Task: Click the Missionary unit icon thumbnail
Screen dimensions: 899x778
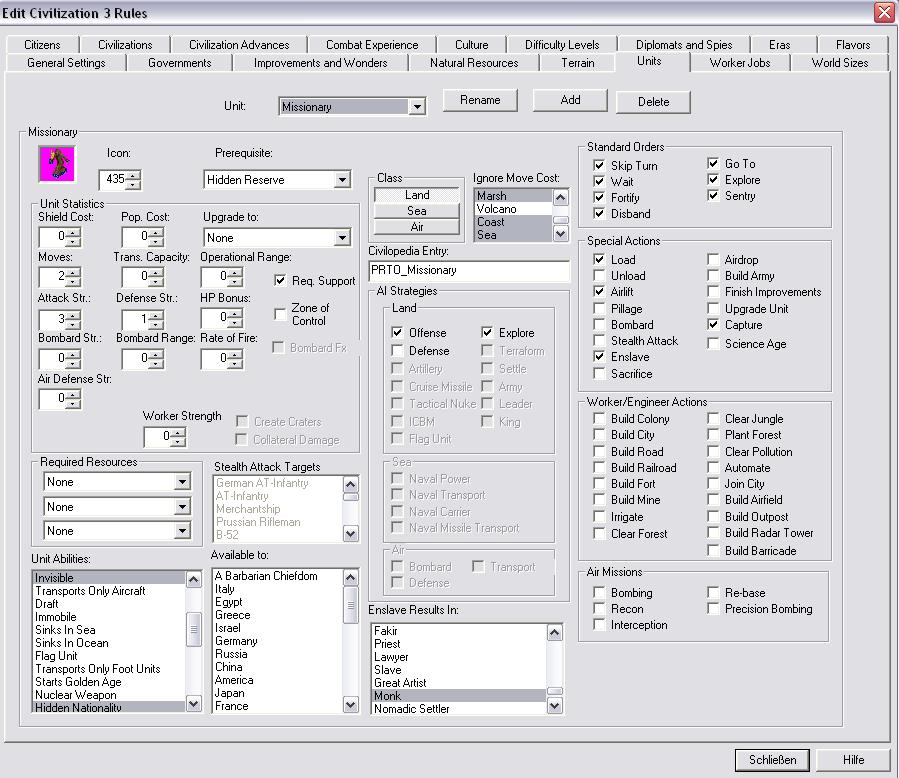Action: click(57, 163)
